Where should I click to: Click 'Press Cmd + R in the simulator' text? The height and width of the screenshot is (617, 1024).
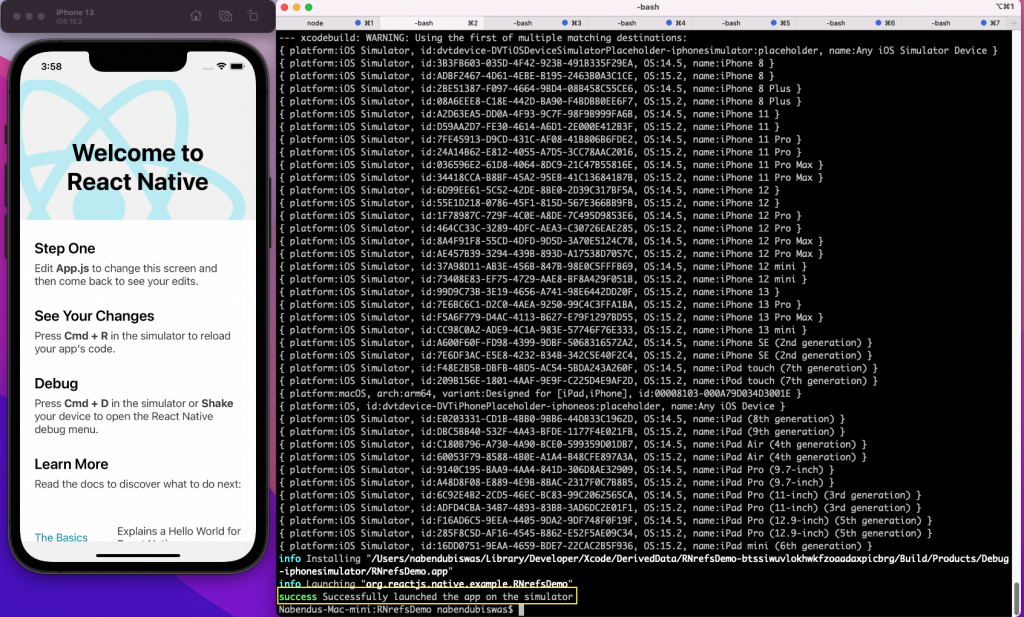click(x=133, y=342)
